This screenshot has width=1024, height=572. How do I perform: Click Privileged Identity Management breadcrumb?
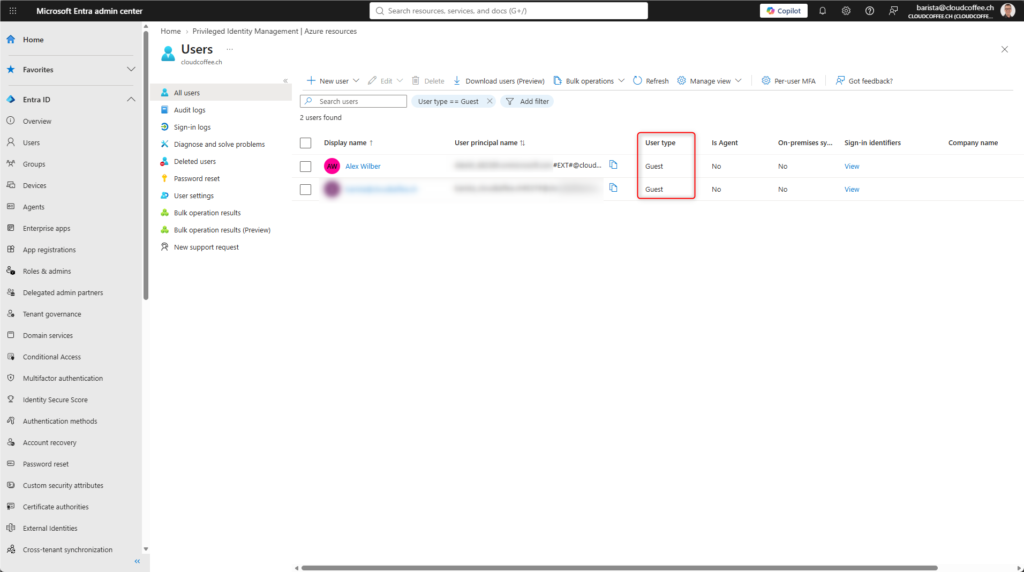(274, 31)
